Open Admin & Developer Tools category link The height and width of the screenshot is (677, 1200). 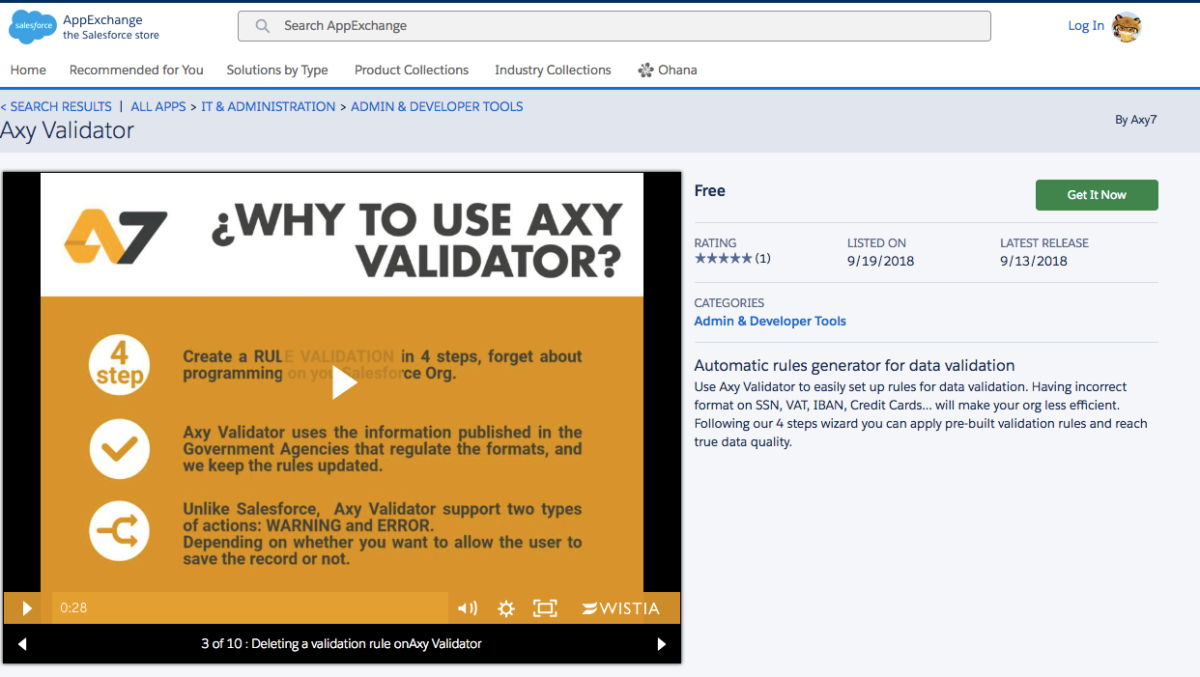770,321
